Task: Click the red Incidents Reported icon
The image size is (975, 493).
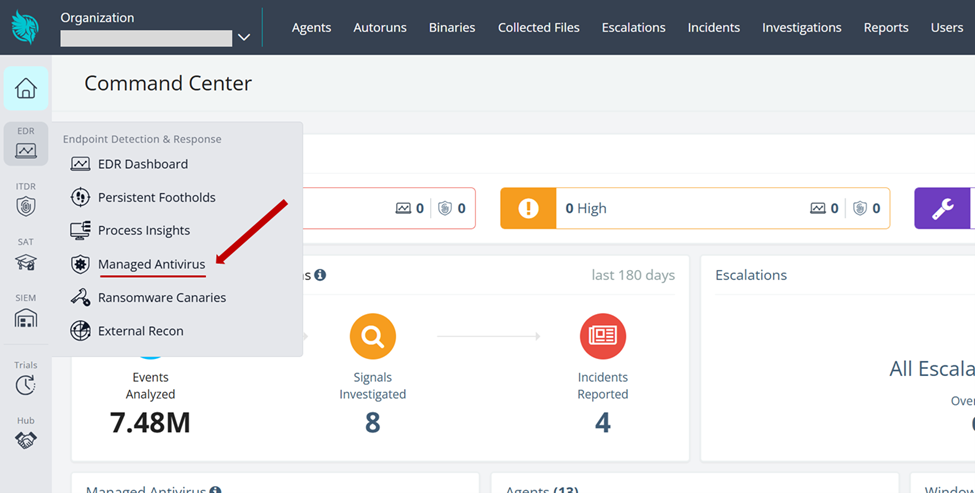Action: click(602, 337)
